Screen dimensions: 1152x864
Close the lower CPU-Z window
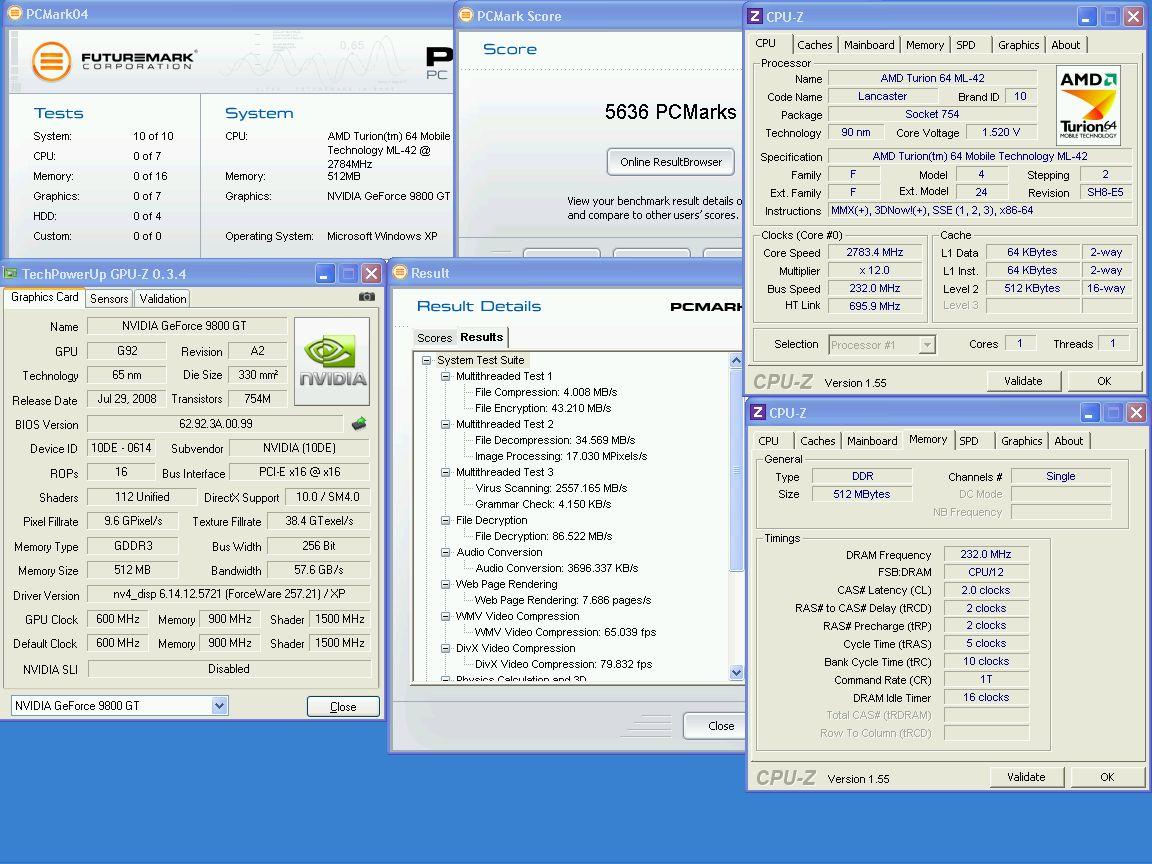pos(1136,412)
